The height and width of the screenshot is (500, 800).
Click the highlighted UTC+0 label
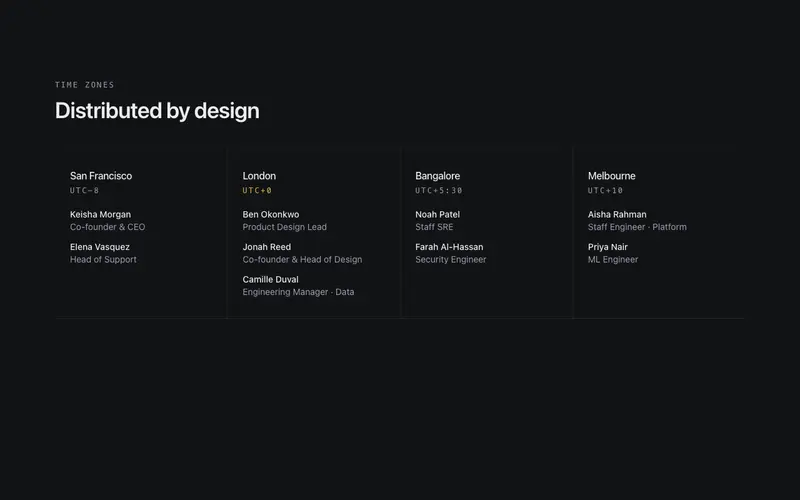pyautogui.click(x=257, y=190)
